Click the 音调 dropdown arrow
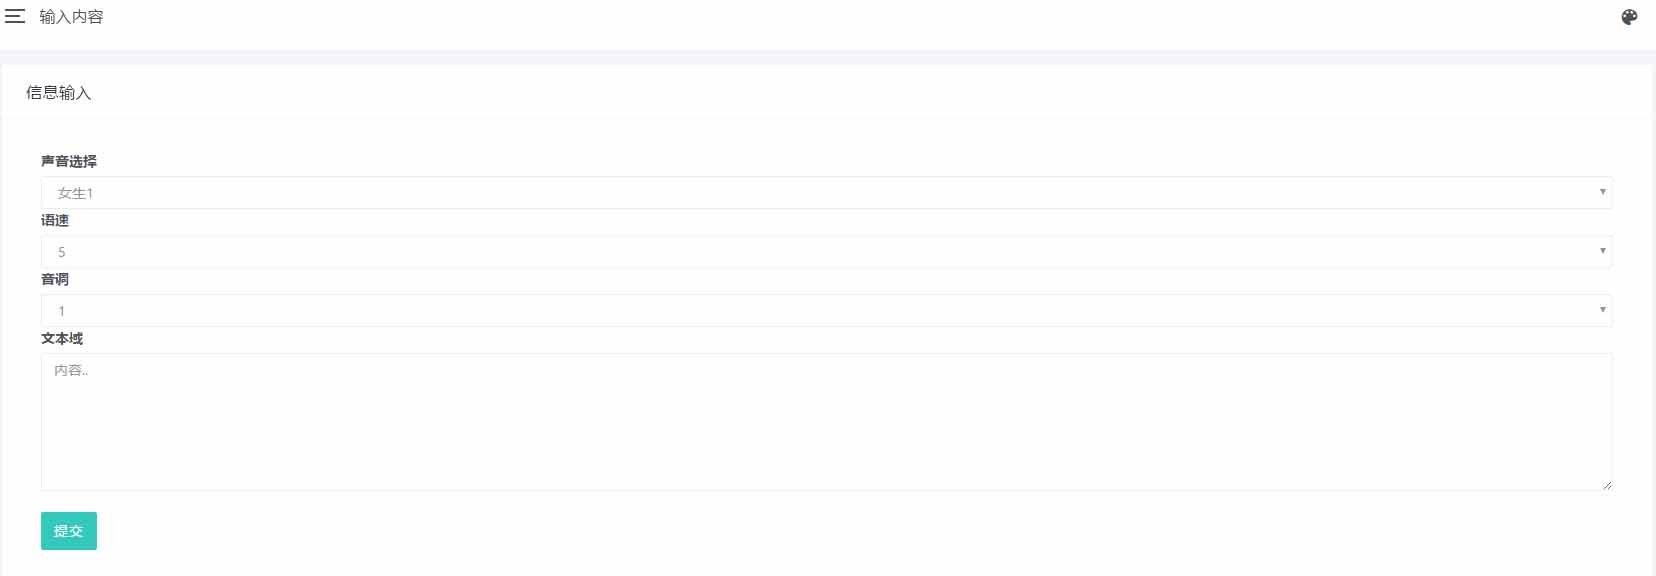Image resolution: width=1656 pixels, height=576 pixels. pyautogui.click(x=1602, y=310)
